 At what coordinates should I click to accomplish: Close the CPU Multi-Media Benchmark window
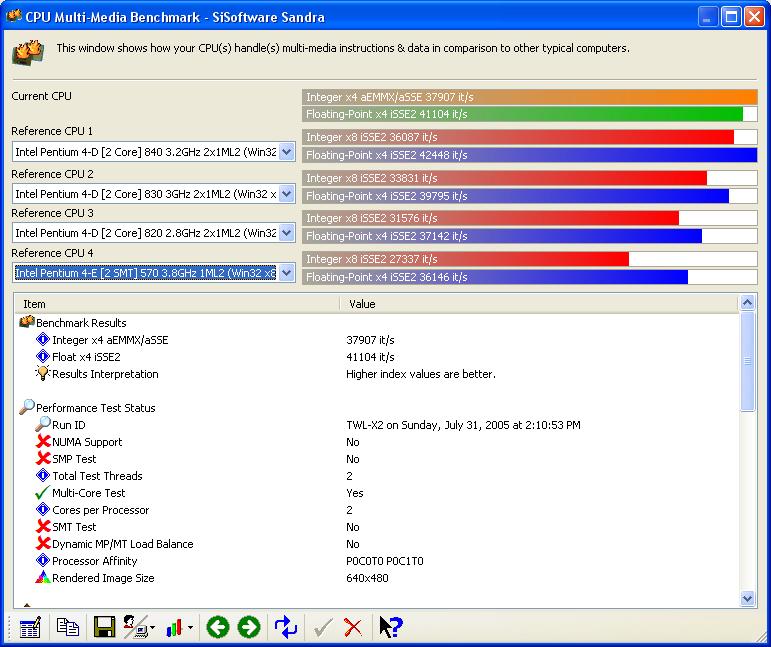pyautogui.click(x=754, y=17)
